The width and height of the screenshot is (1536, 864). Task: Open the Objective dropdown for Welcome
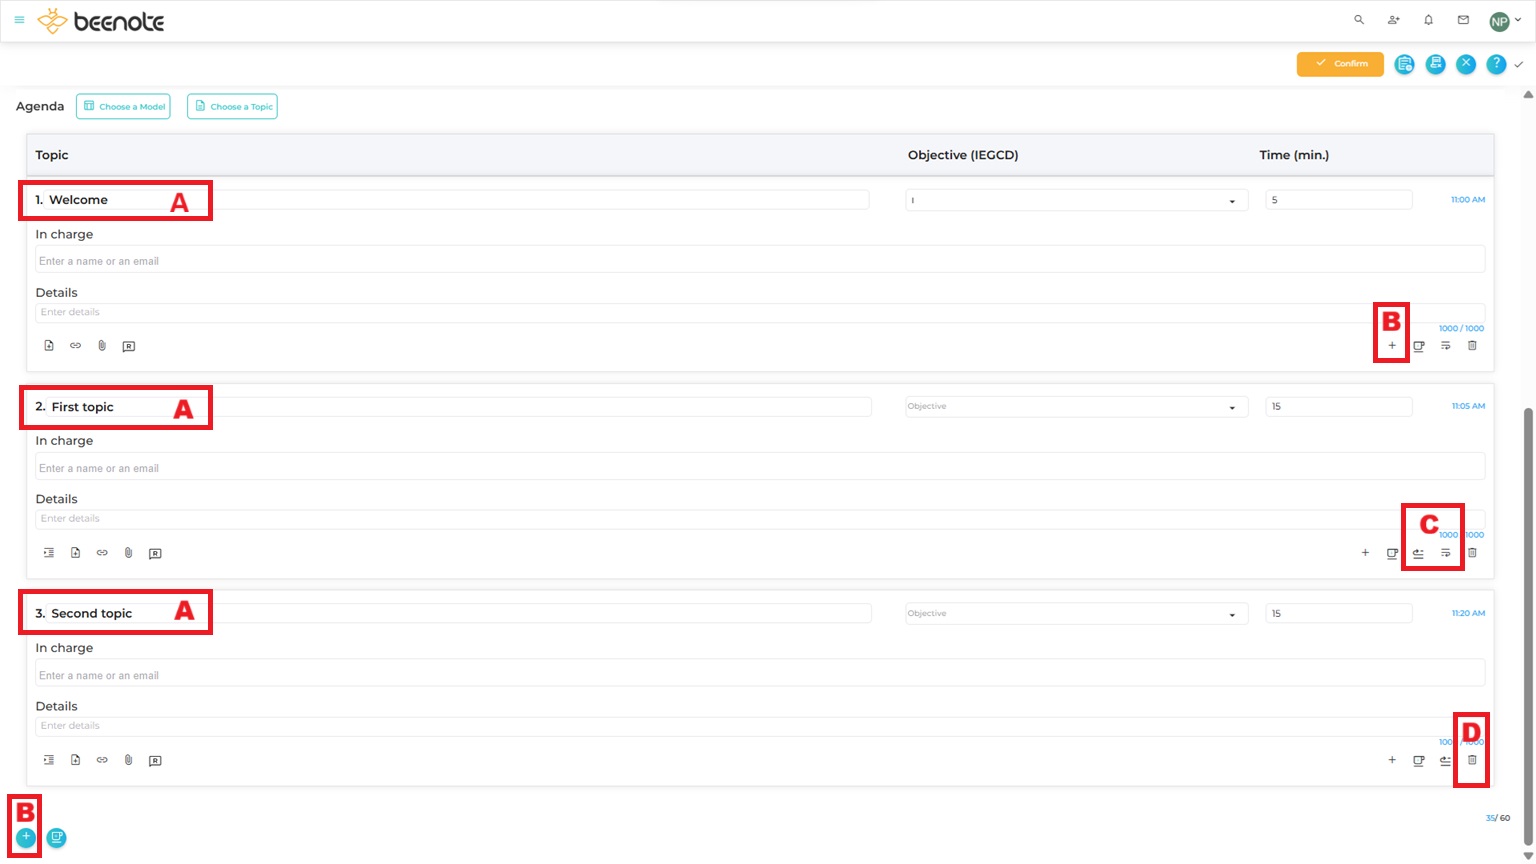coord(1076,201)
